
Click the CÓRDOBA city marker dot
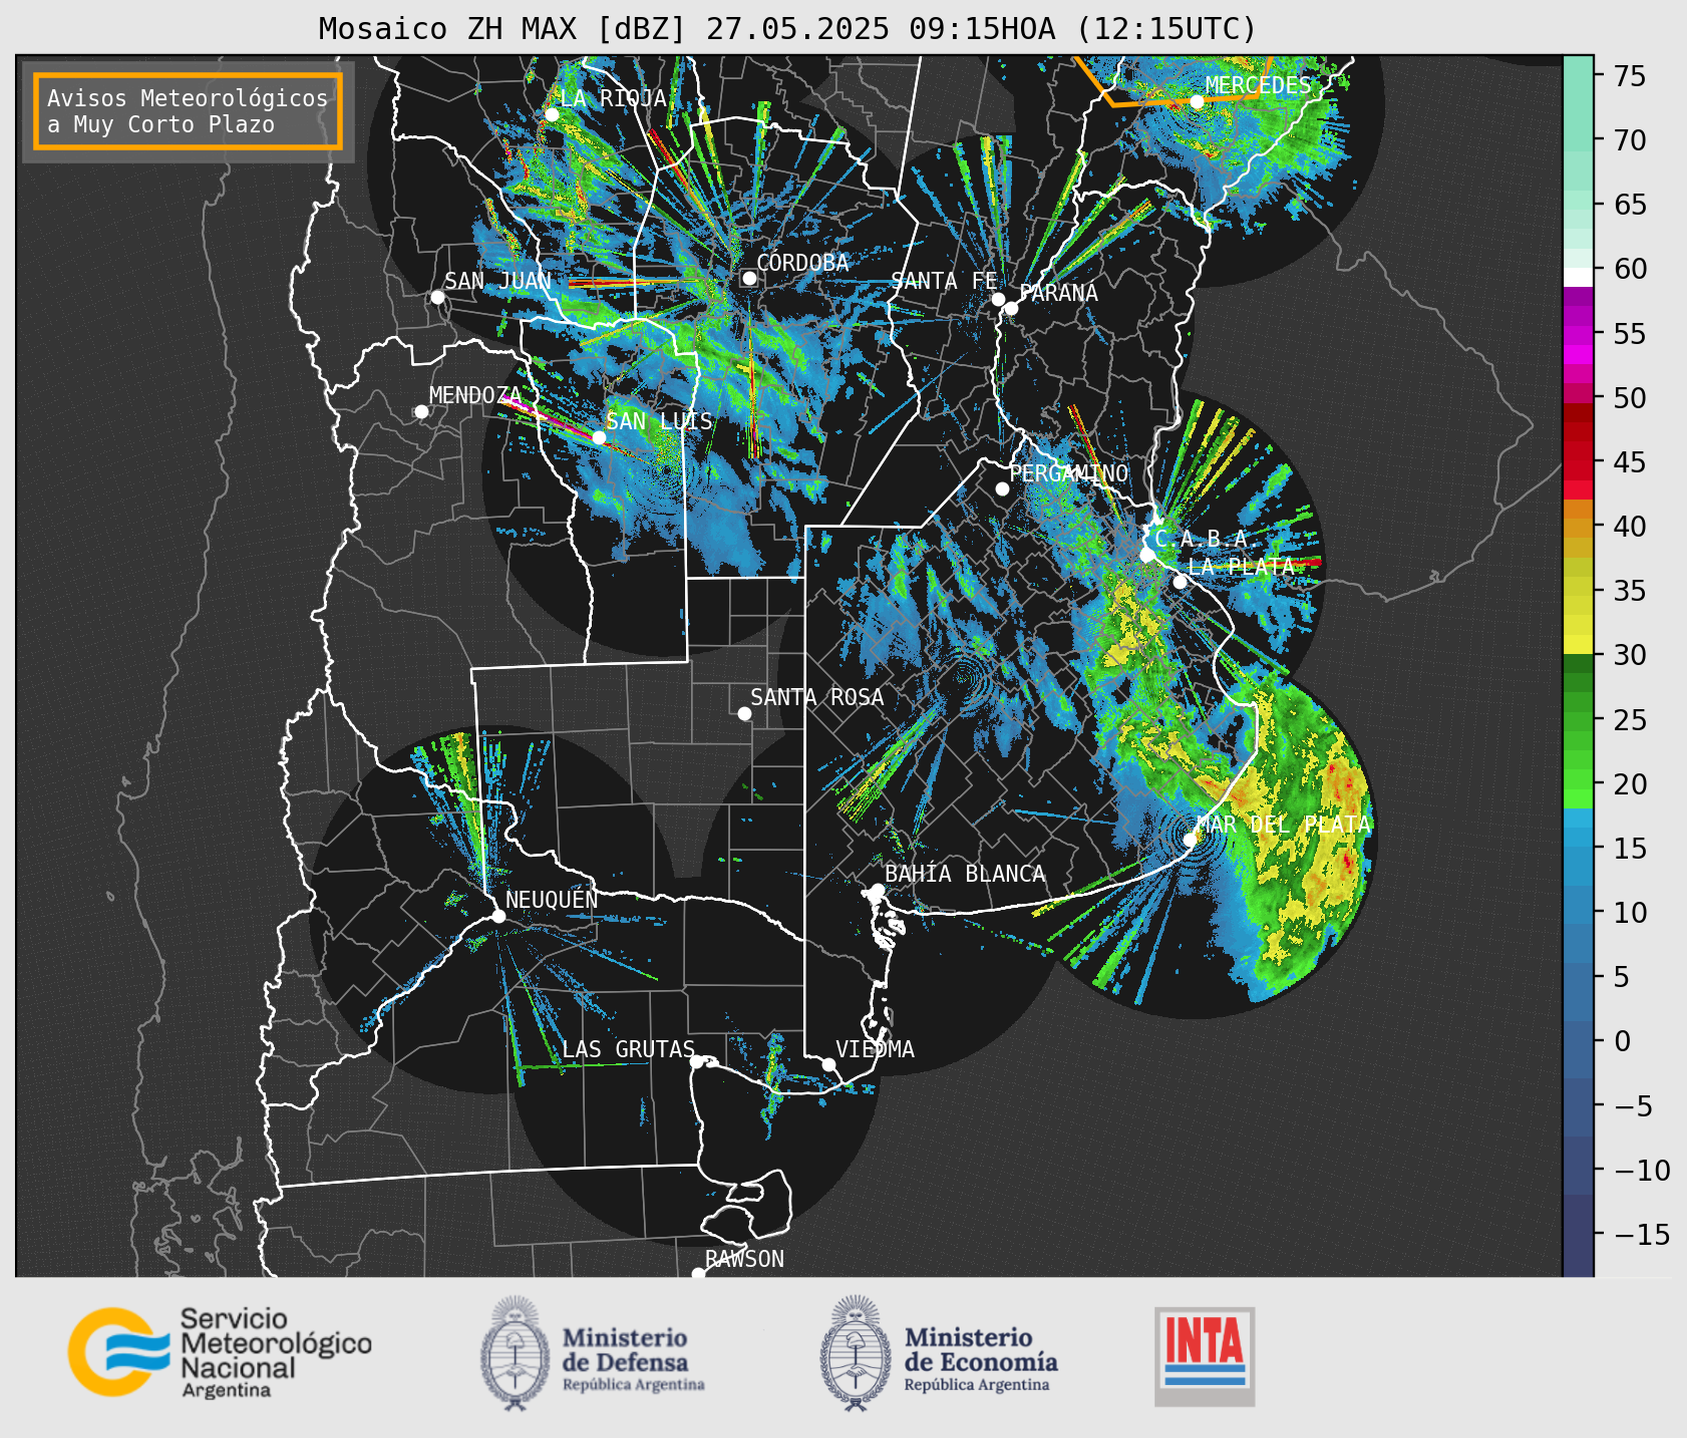[x=749, y=278]
